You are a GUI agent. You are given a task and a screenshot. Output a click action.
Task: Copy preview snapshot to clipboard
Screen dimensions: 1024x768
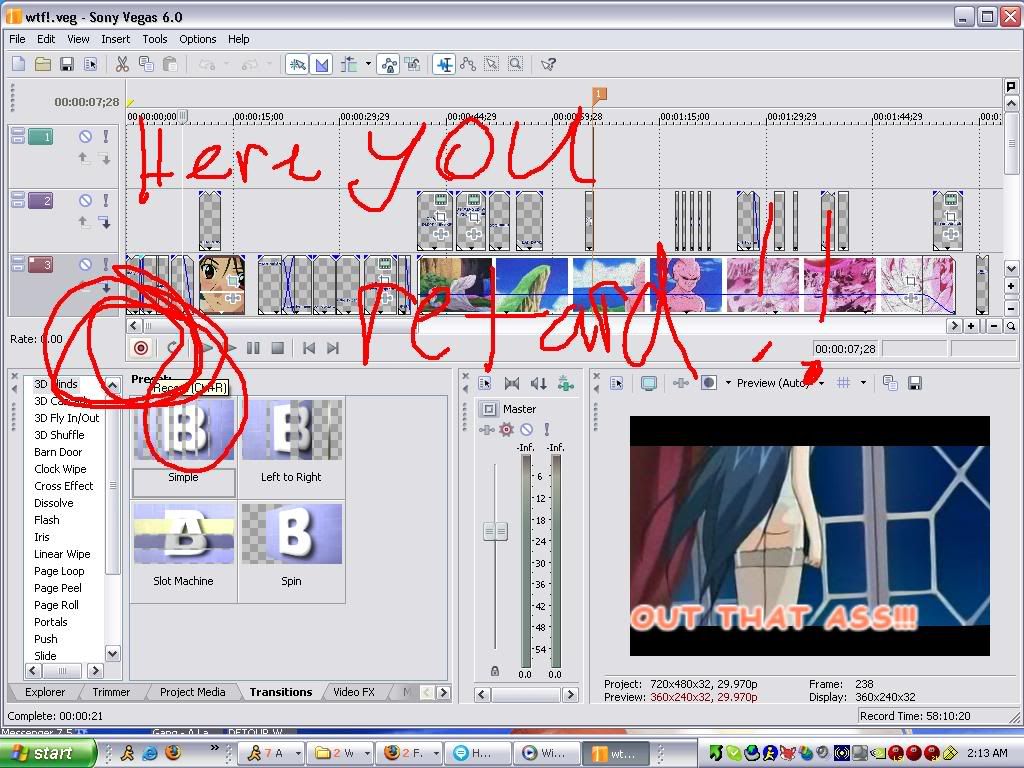890,383
